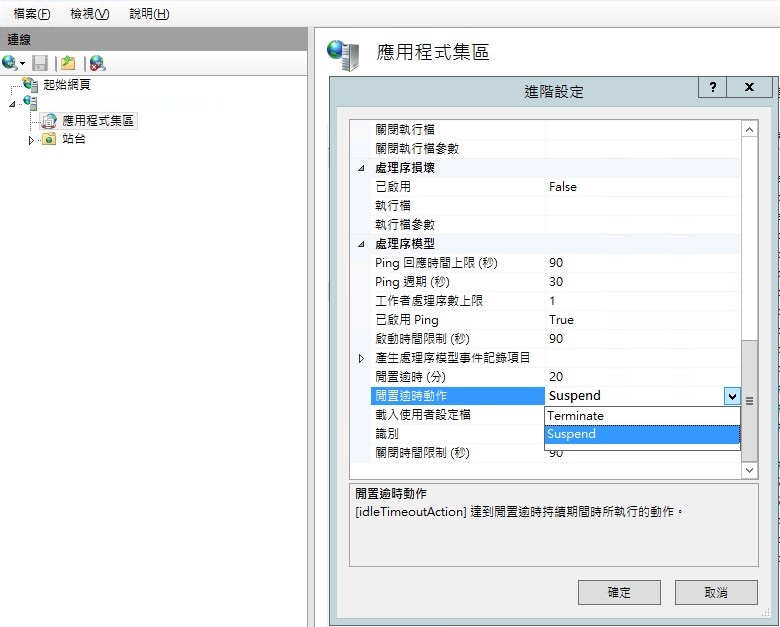Click the large 應用程式集區 header icon
Image resolution: width=780 pixels, height=627 pixels.
343,55
